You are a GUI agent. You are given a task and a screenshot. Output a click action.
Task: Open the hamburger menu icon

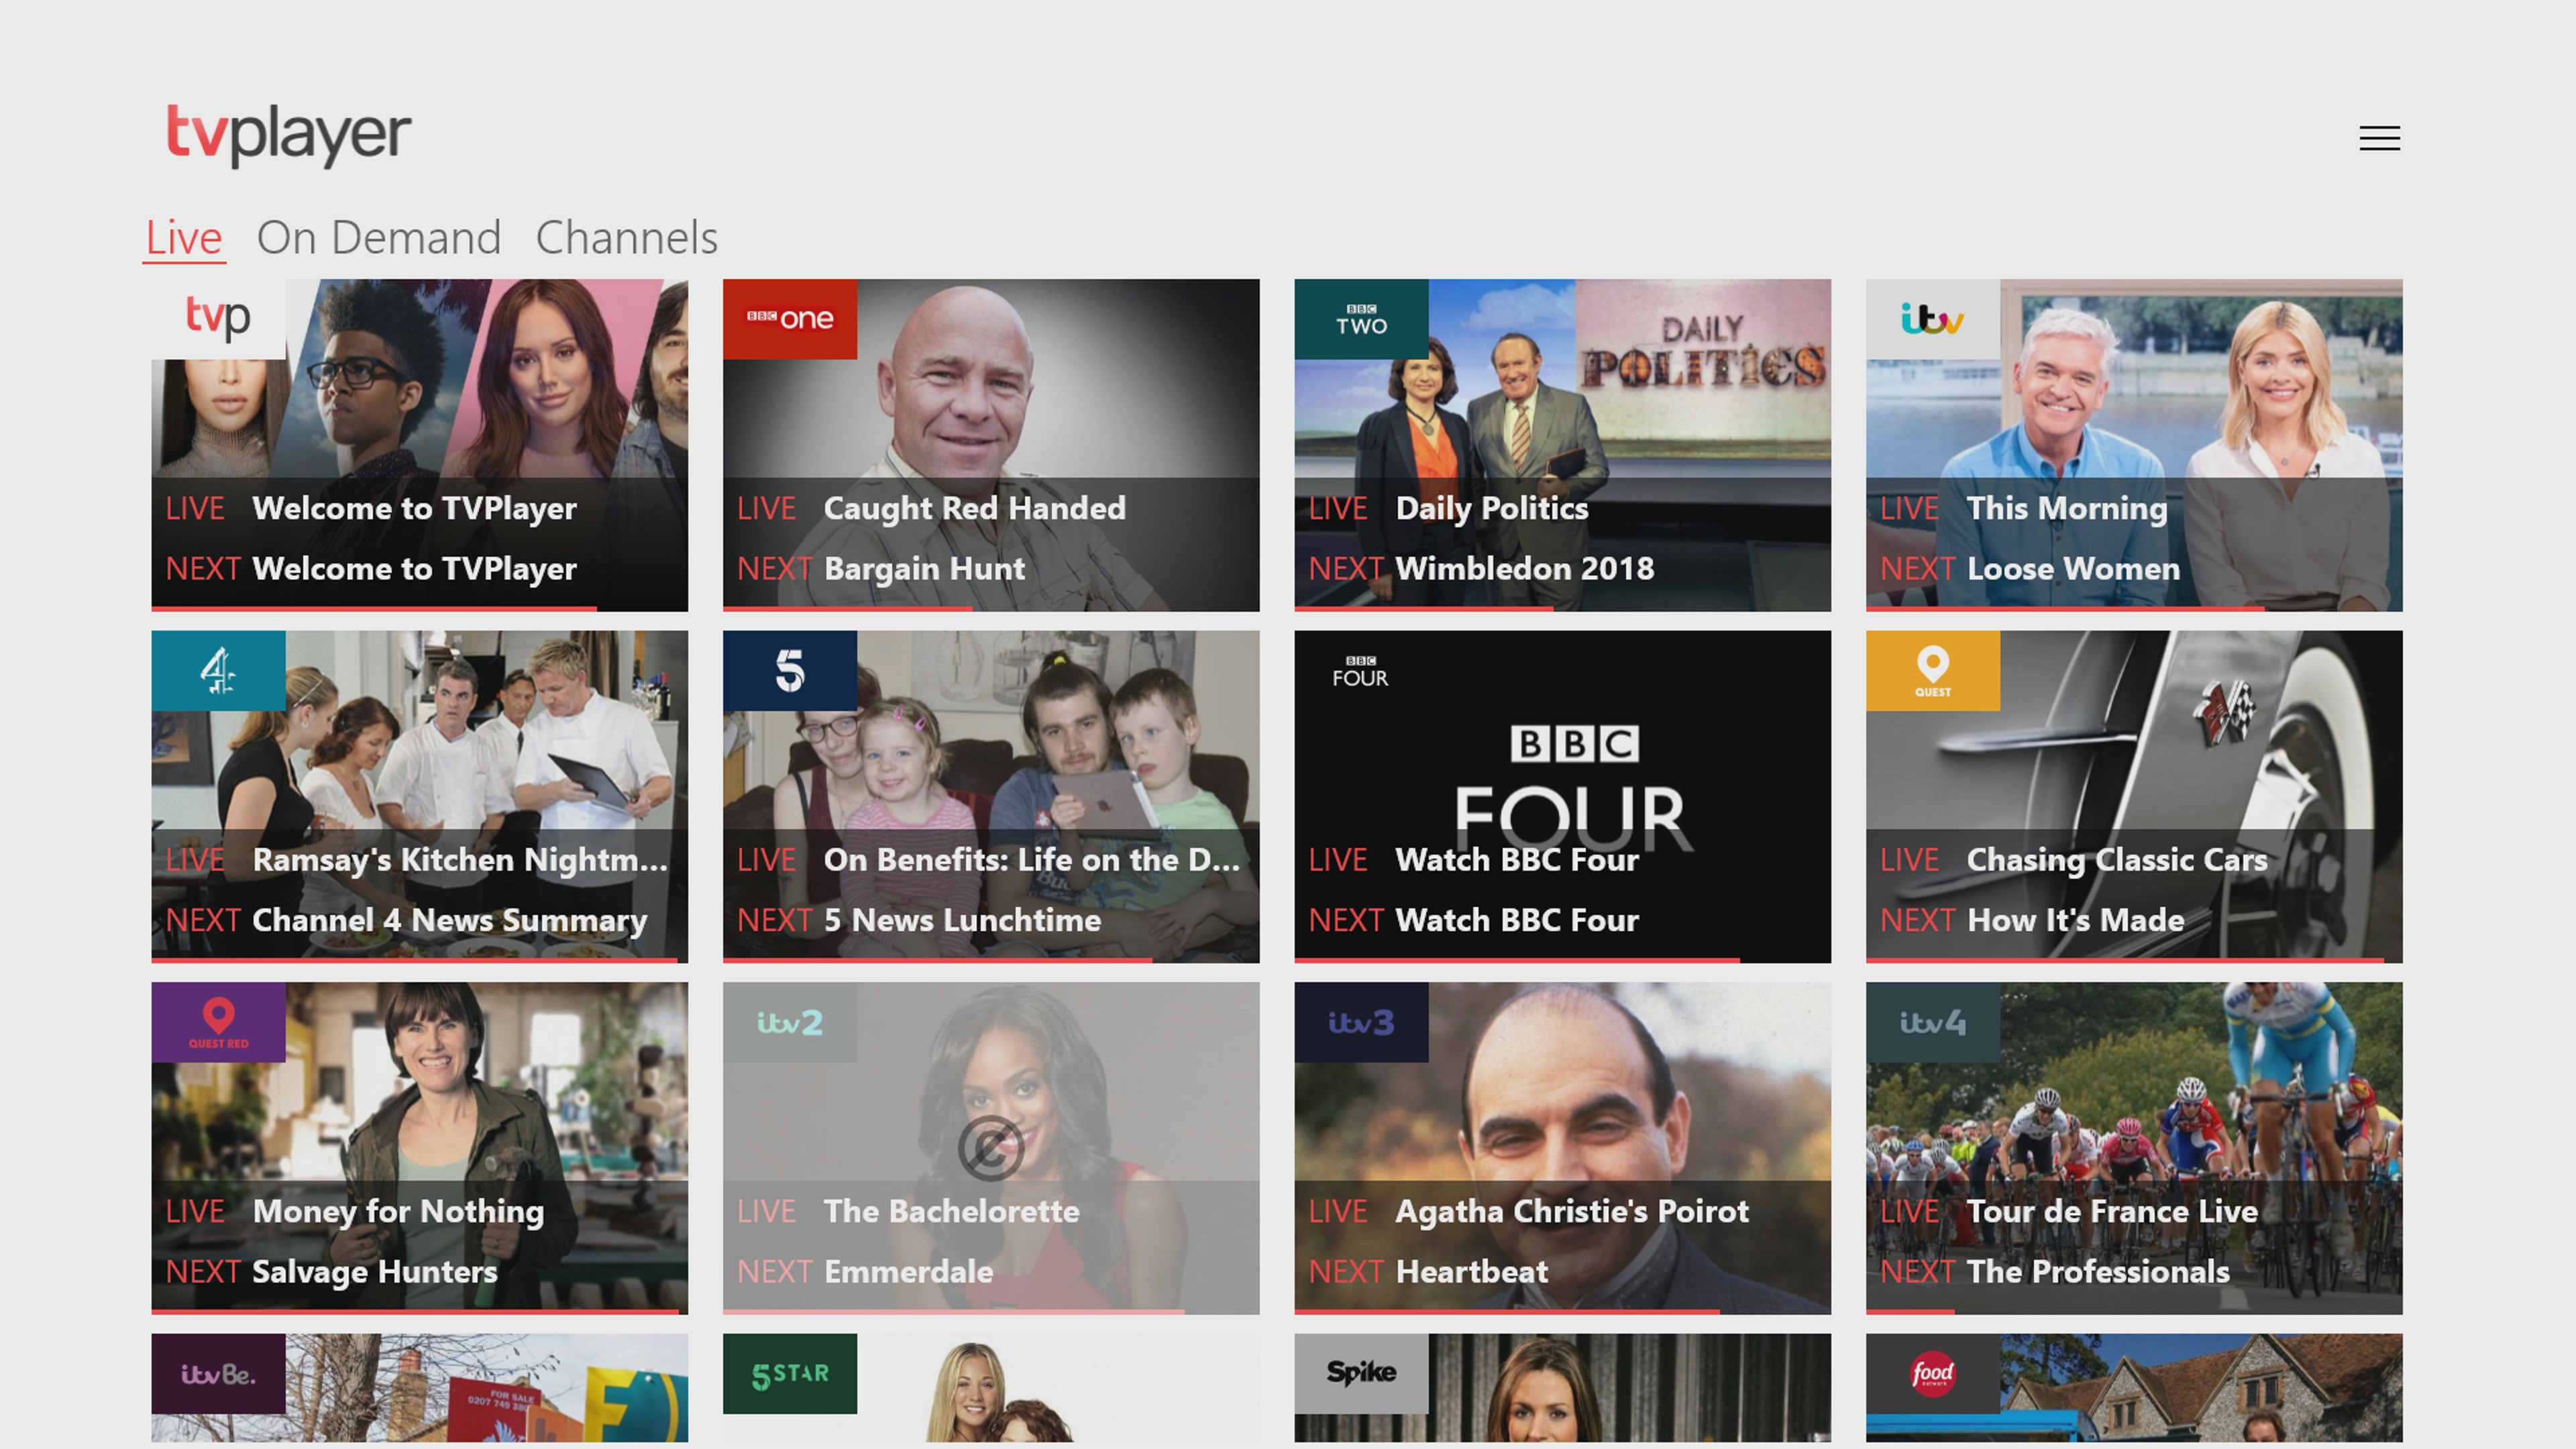click(2379, 138)
